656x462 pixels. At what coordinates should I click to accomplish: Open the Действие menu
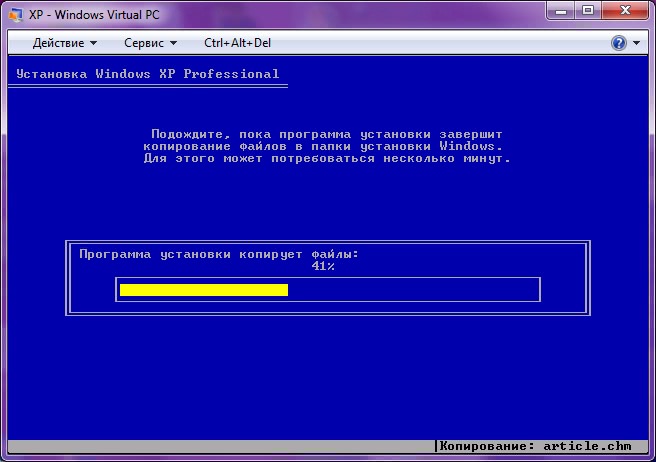[64, 43]
